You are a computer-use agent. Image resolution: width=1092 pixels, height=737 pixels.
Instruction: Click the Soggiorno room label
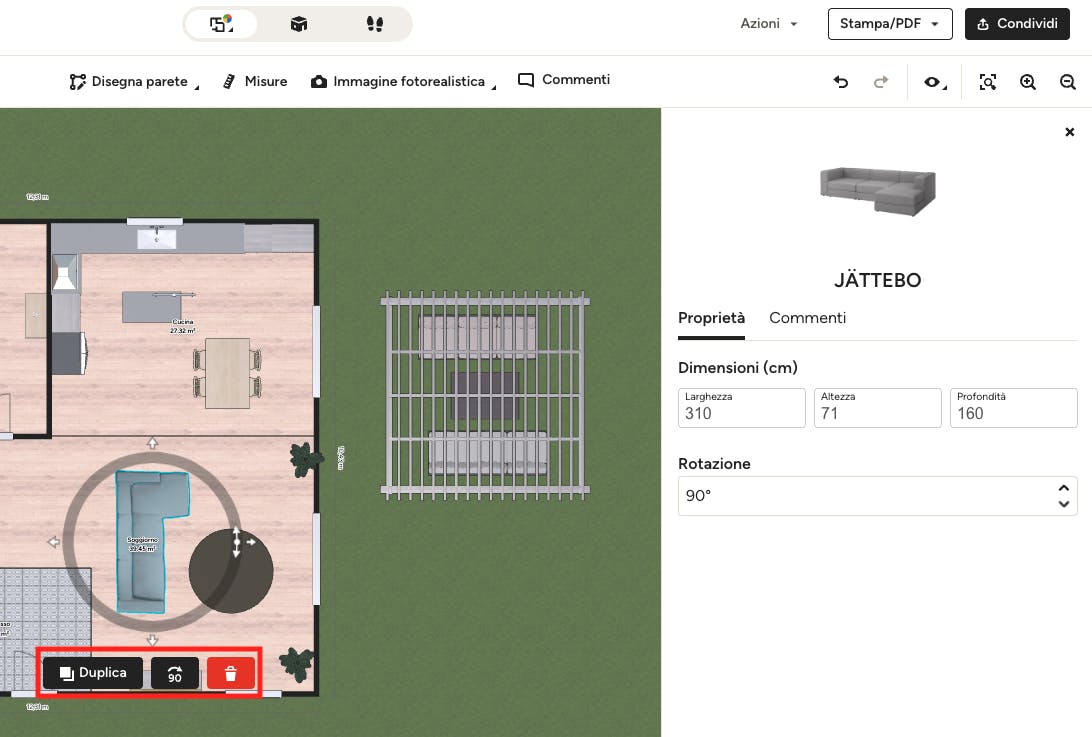click(142, 544)
